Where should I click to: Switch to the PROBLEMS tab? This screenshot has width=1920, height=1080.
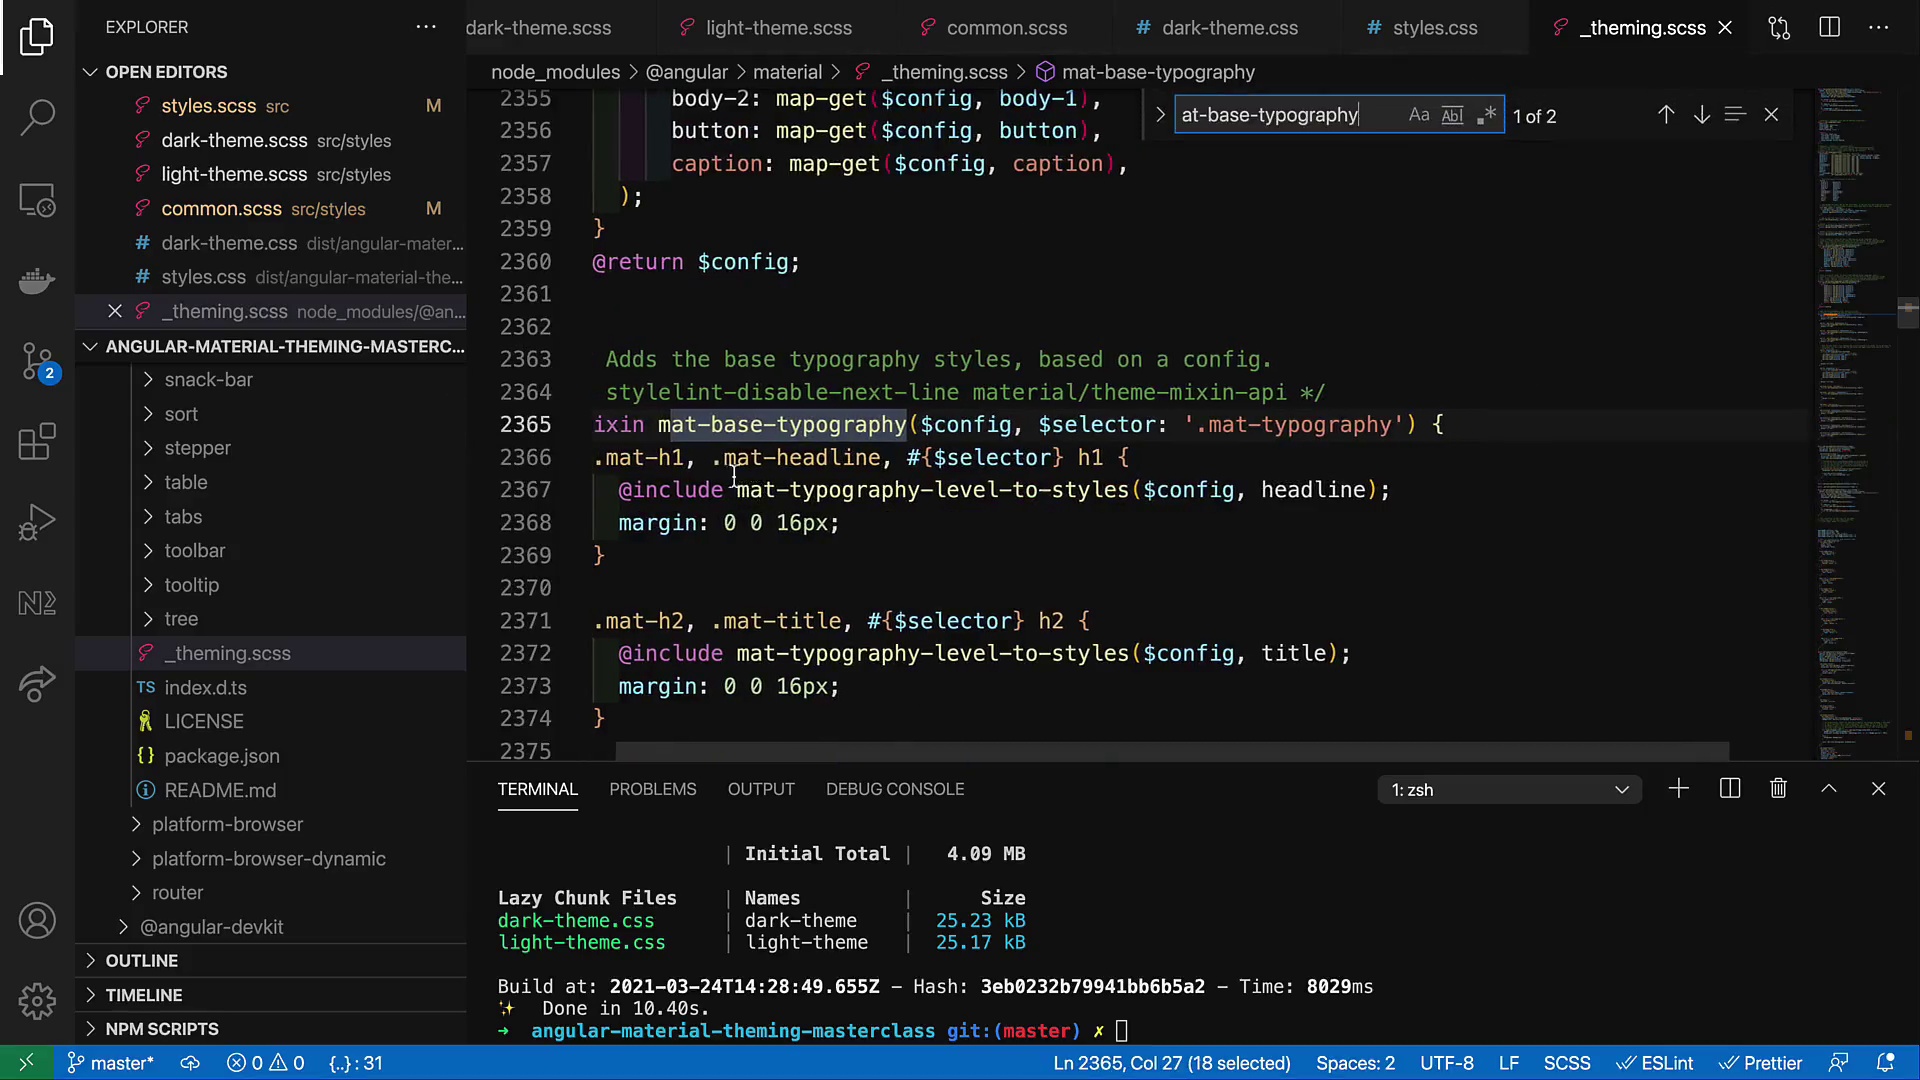coord(653,789)
